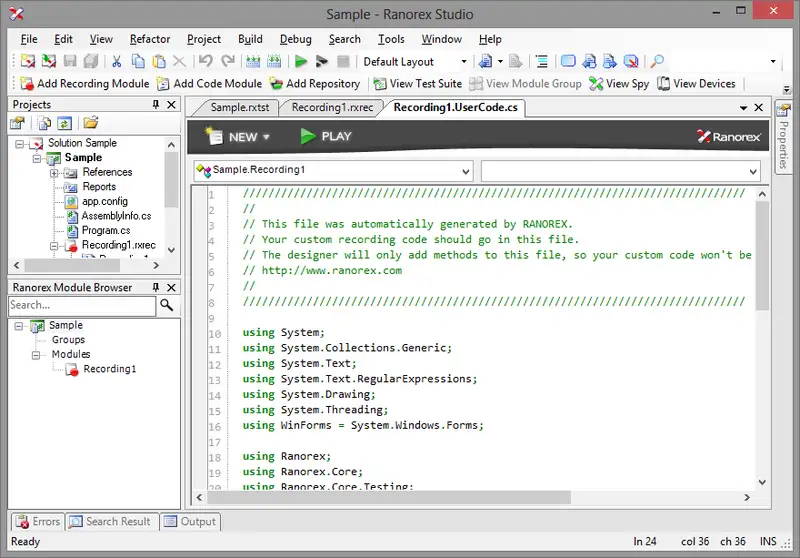Click the Properties icon in Projects panel

point(17,123)
